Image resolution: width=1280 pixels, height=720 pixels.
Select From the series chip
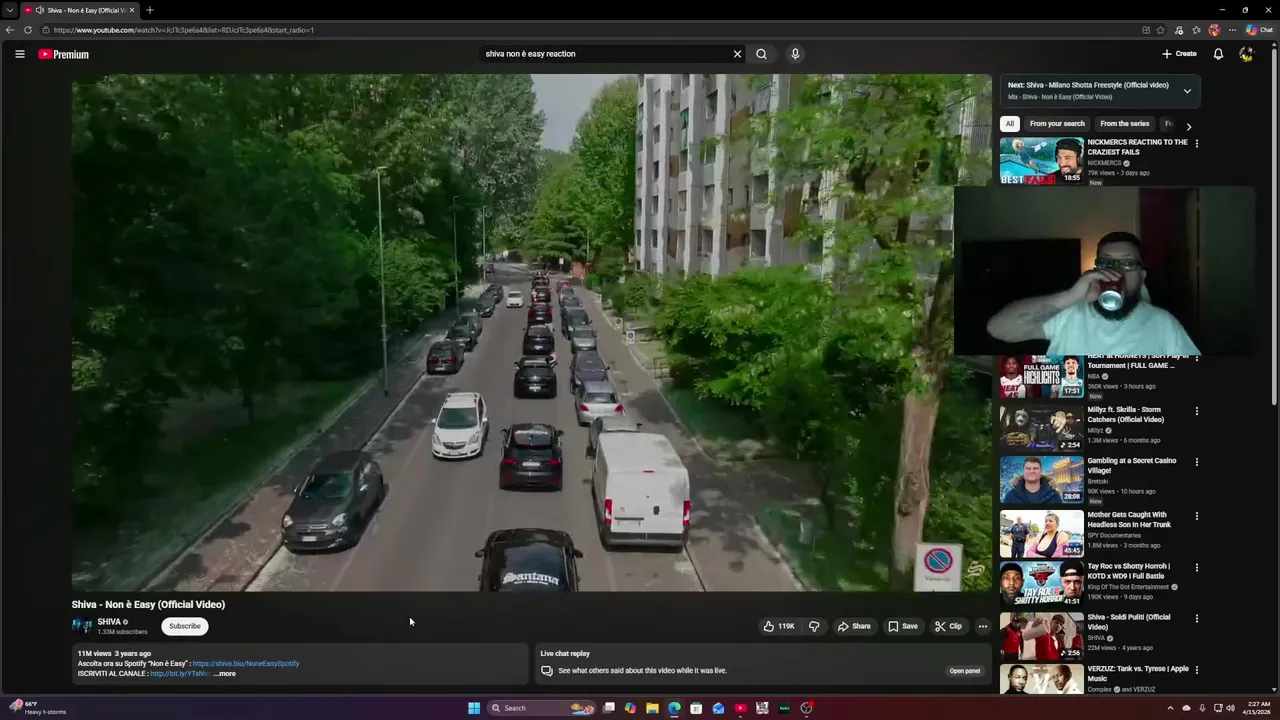point(1124,124)
